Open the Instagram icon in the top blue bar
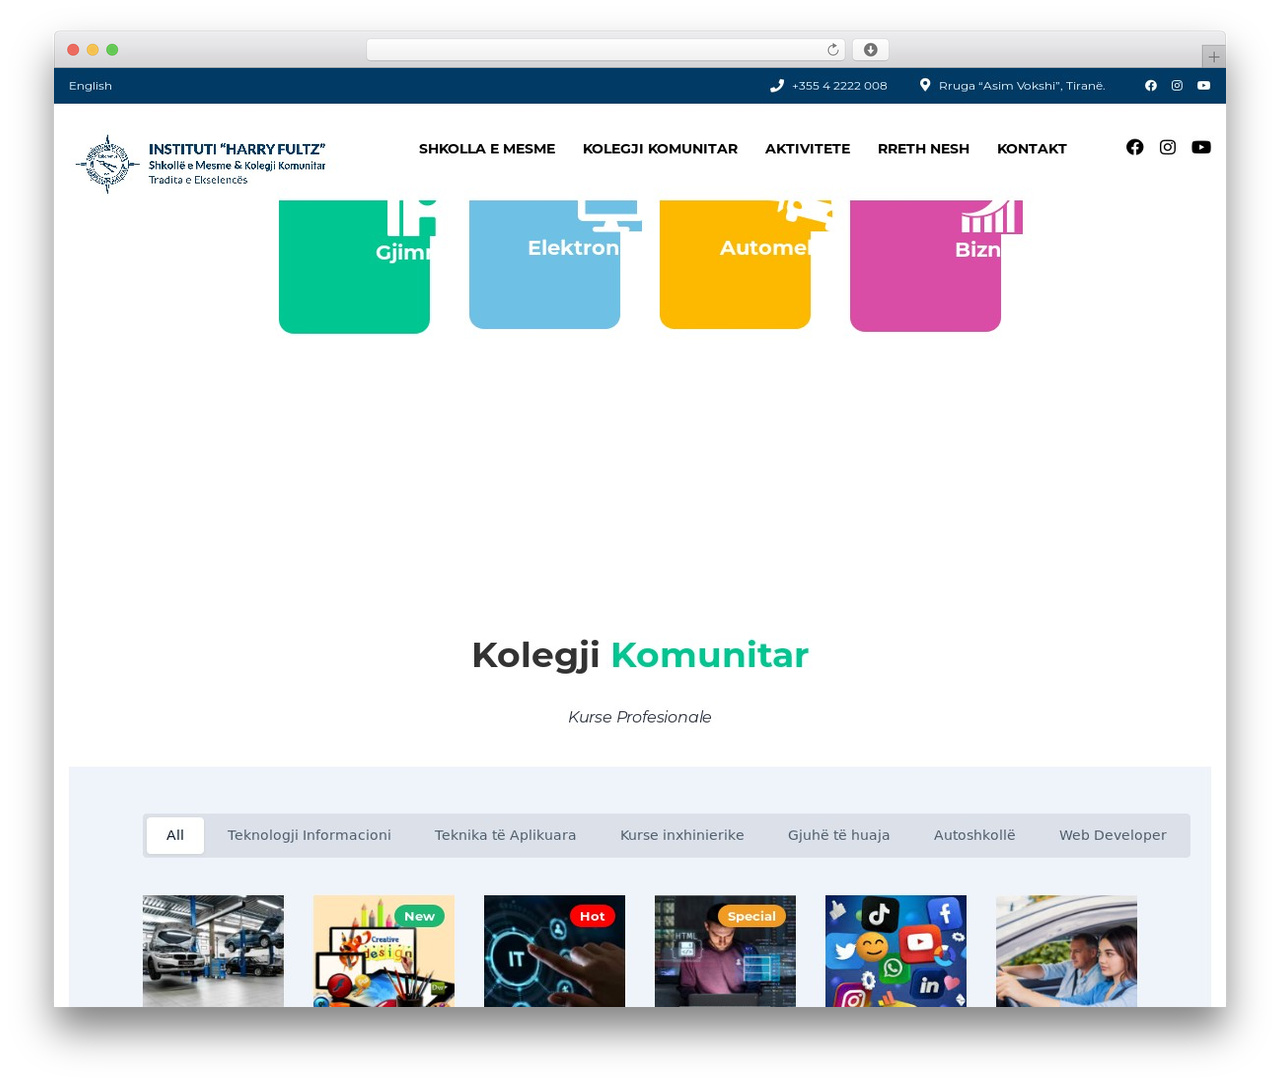This screenshot has width=1280, height=1084. tap(1177, 86)
